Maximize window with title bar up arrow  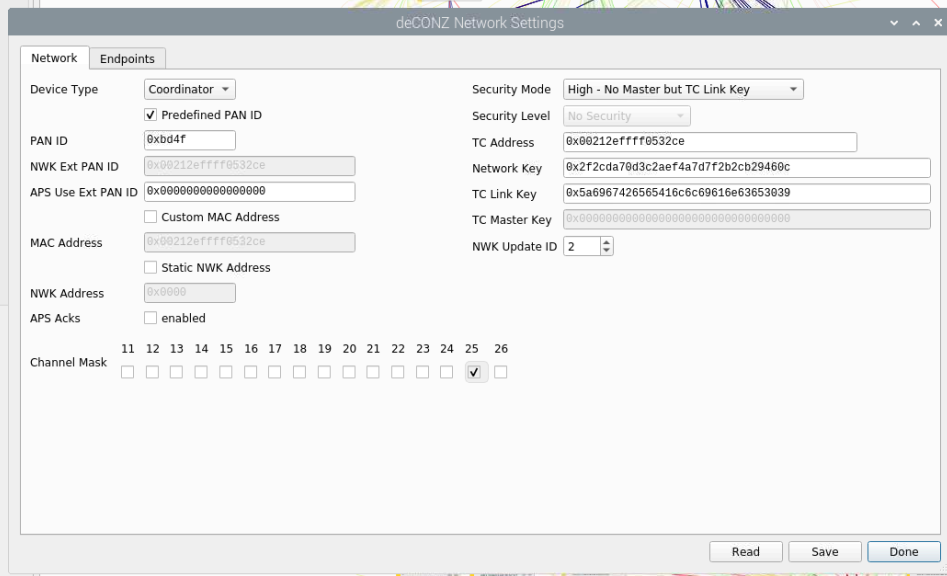pos(916,23)
